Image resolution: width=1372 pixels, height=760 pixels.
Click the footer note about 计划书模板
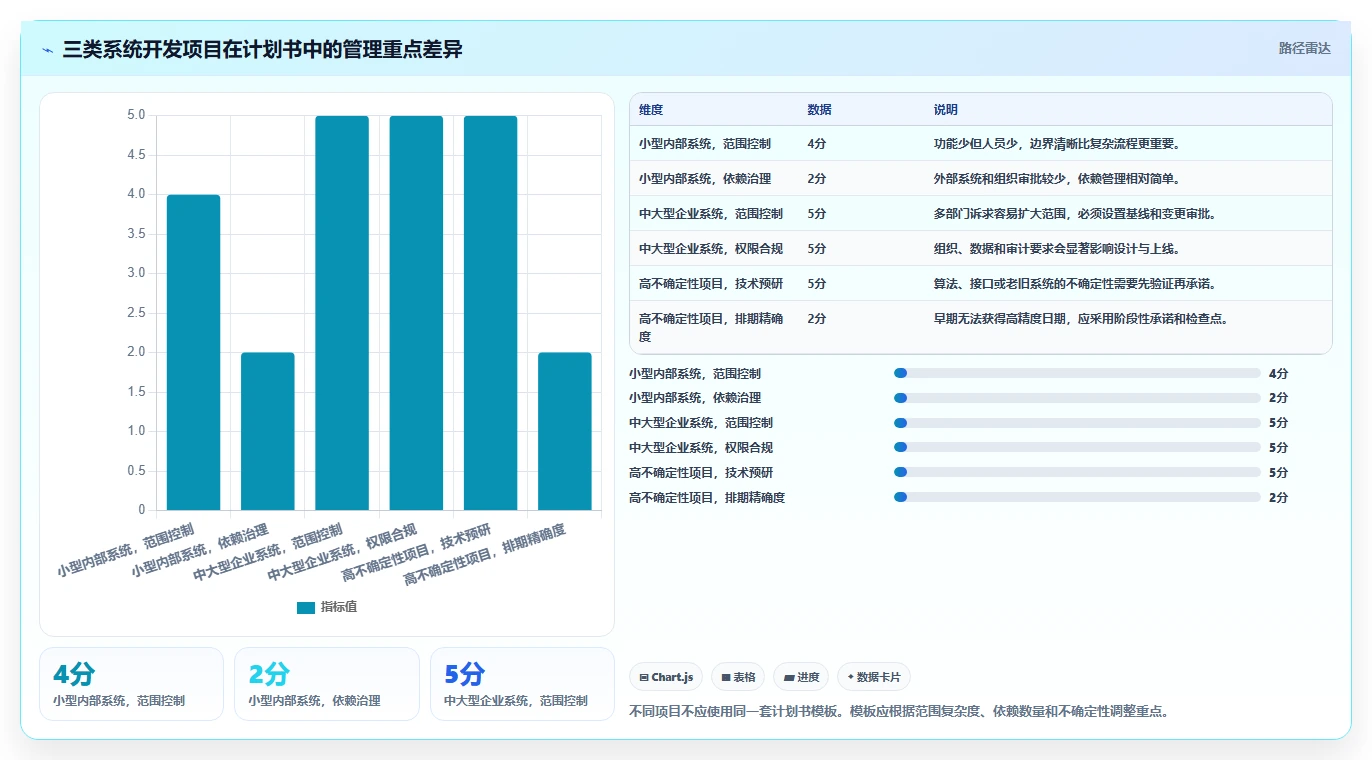(899, 712)
